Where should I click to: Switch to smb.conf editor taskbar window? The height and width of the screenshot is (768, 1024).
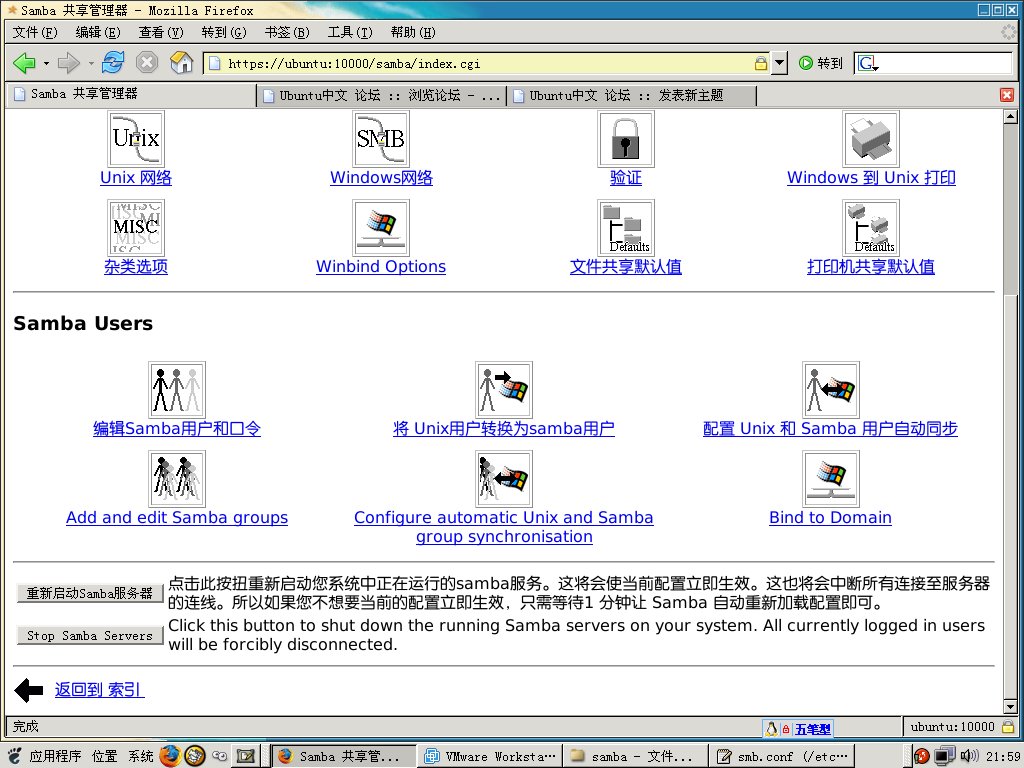tap(782, 756)
